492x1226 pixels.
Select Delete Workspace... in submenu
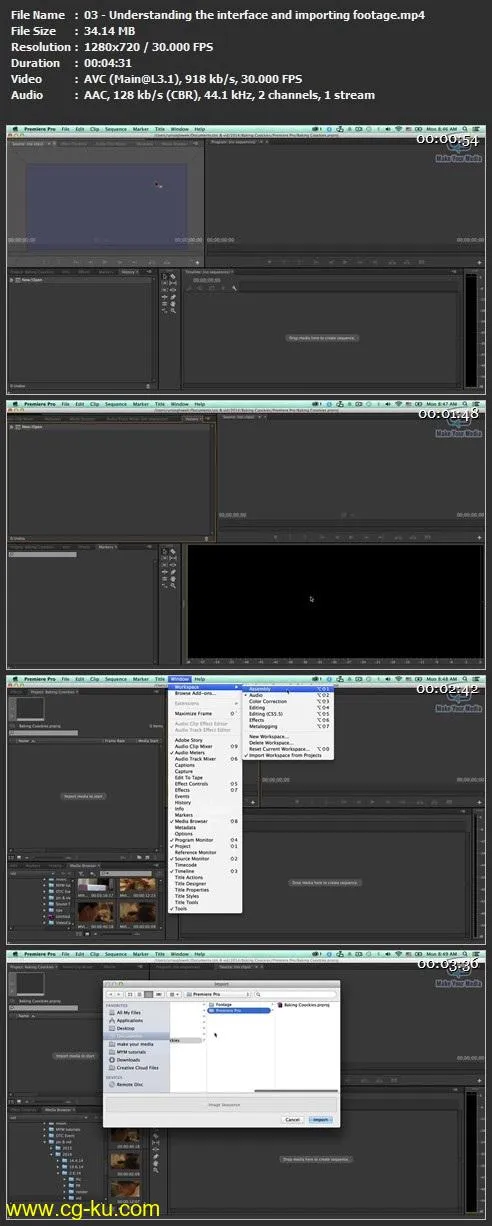pyautogui.click(x=288, y=743)
